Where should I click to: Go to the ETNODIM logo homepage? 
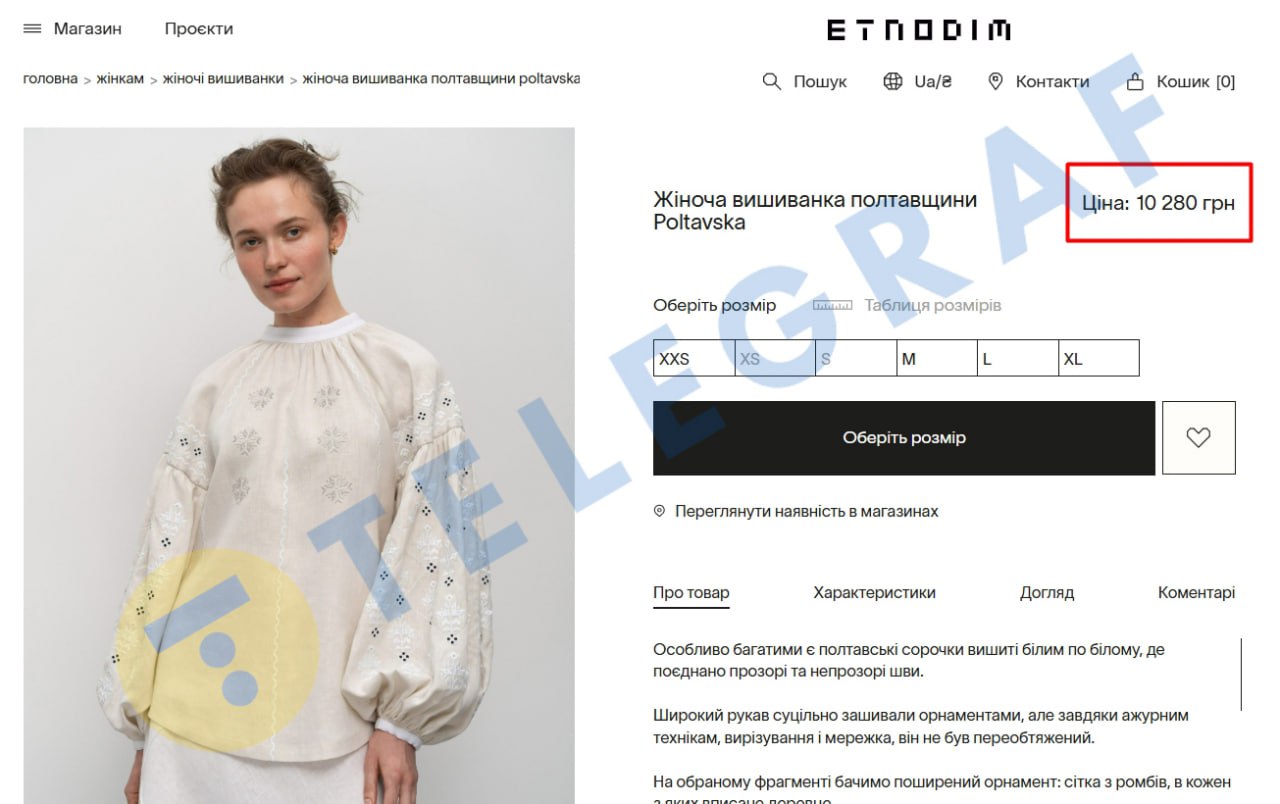tap(918, 30)
